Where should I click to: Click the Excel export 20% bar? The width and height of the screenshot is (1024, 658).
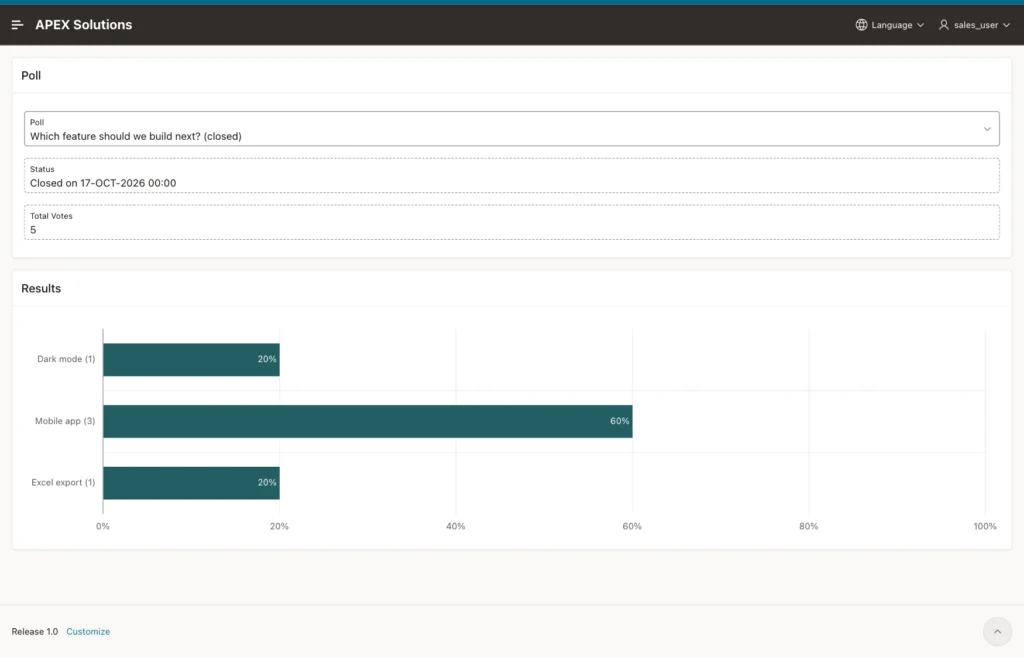tap(191, 483)
